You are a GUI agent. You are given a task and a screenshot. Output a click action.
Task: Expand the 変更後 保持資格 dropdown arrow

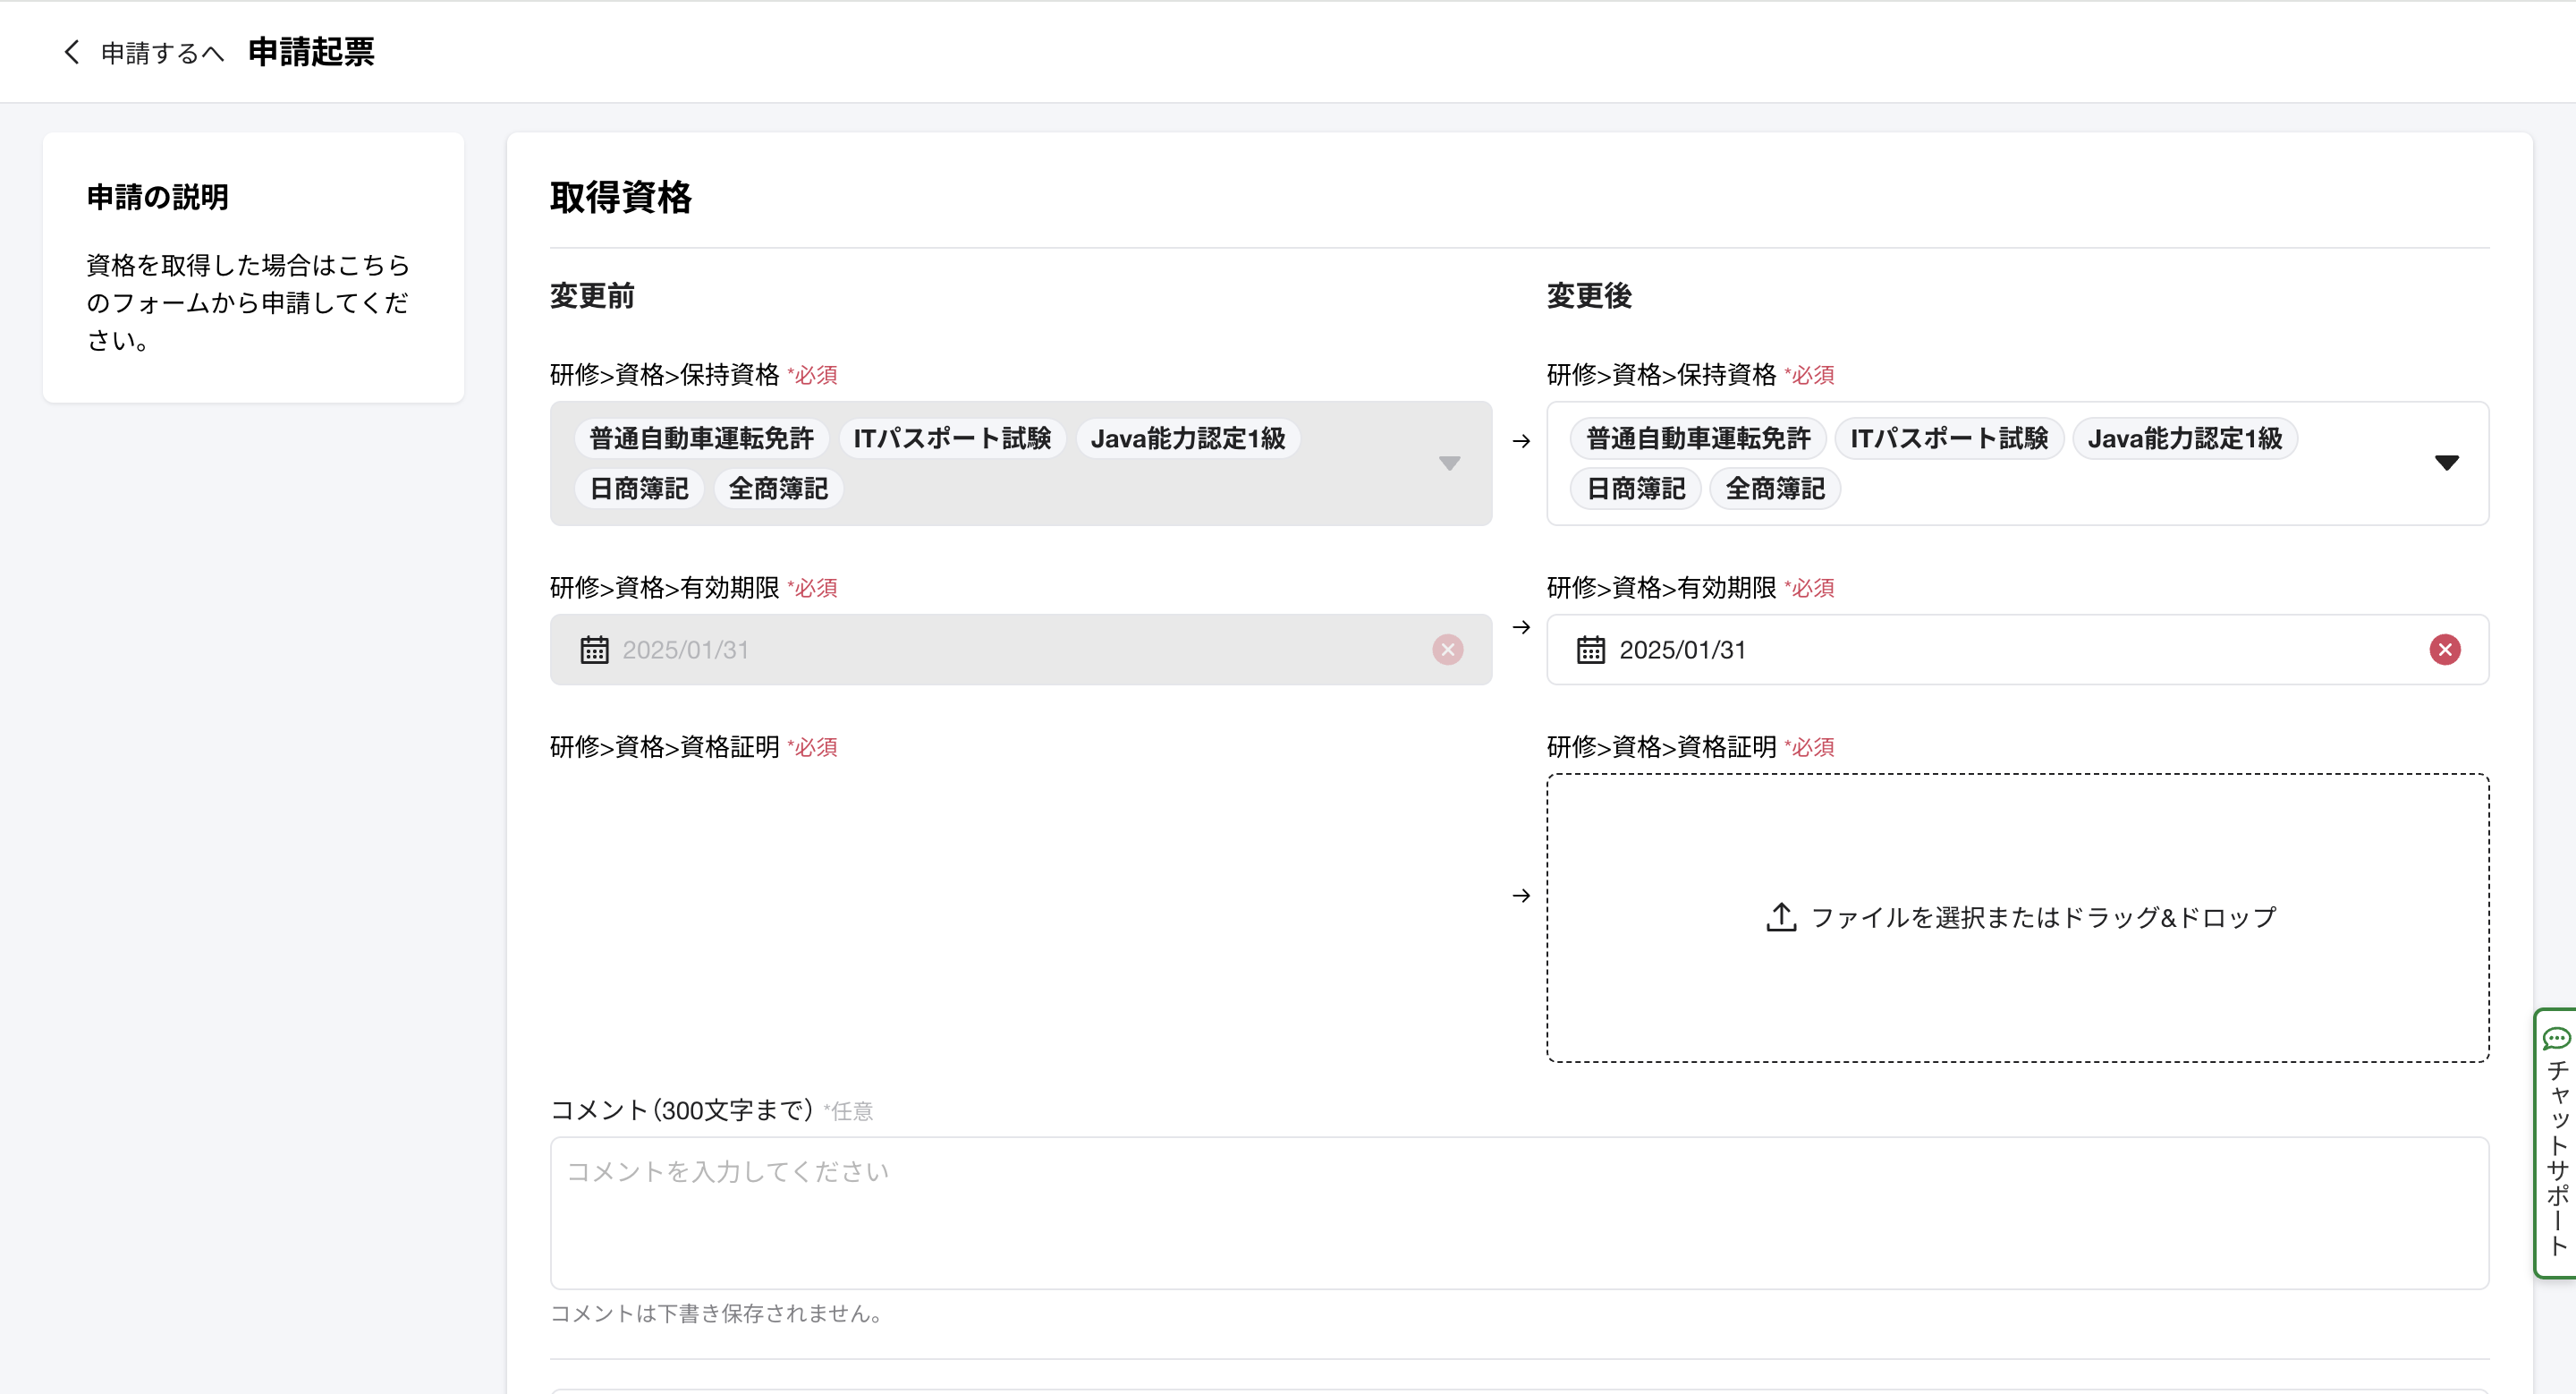click(x=2446, y=463)
